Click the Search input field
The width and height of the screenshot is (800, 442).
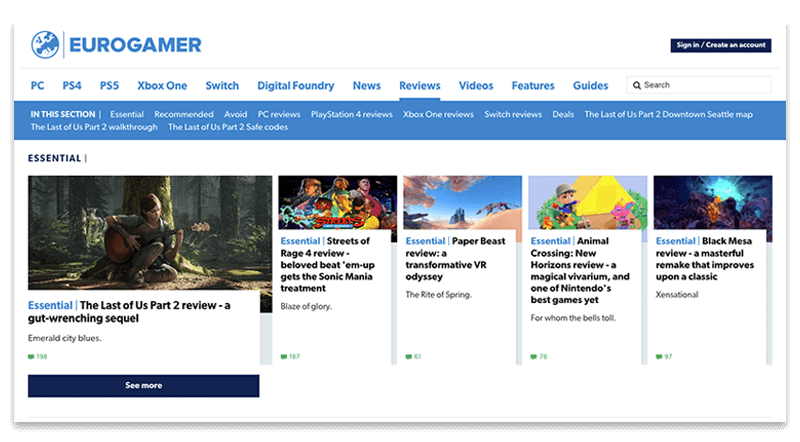(699, 85)
